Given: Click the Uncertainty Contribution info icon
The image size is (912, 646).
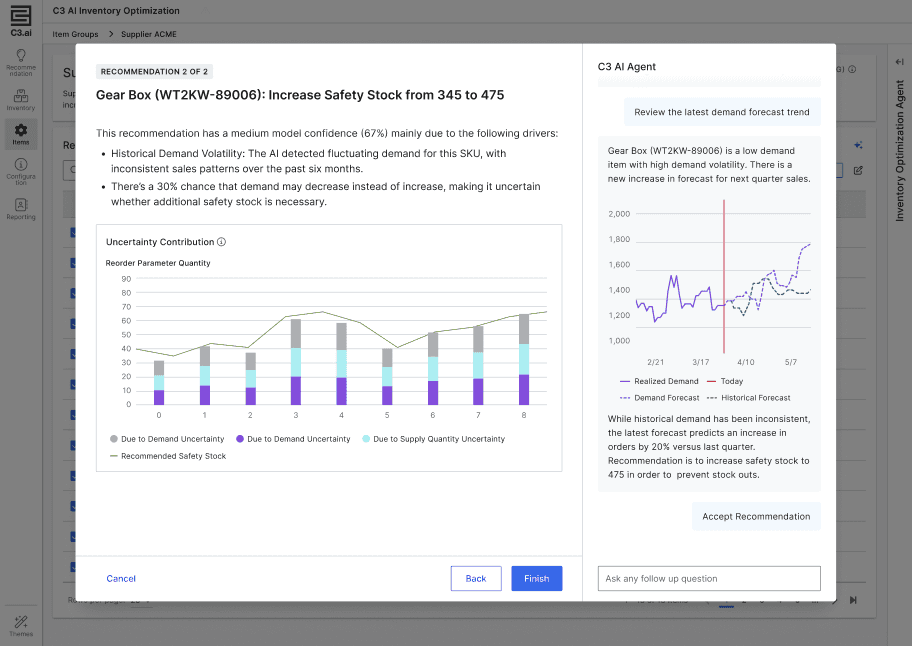Looking at the screenshot, I should pyautogui.click(x=222, y=242).
